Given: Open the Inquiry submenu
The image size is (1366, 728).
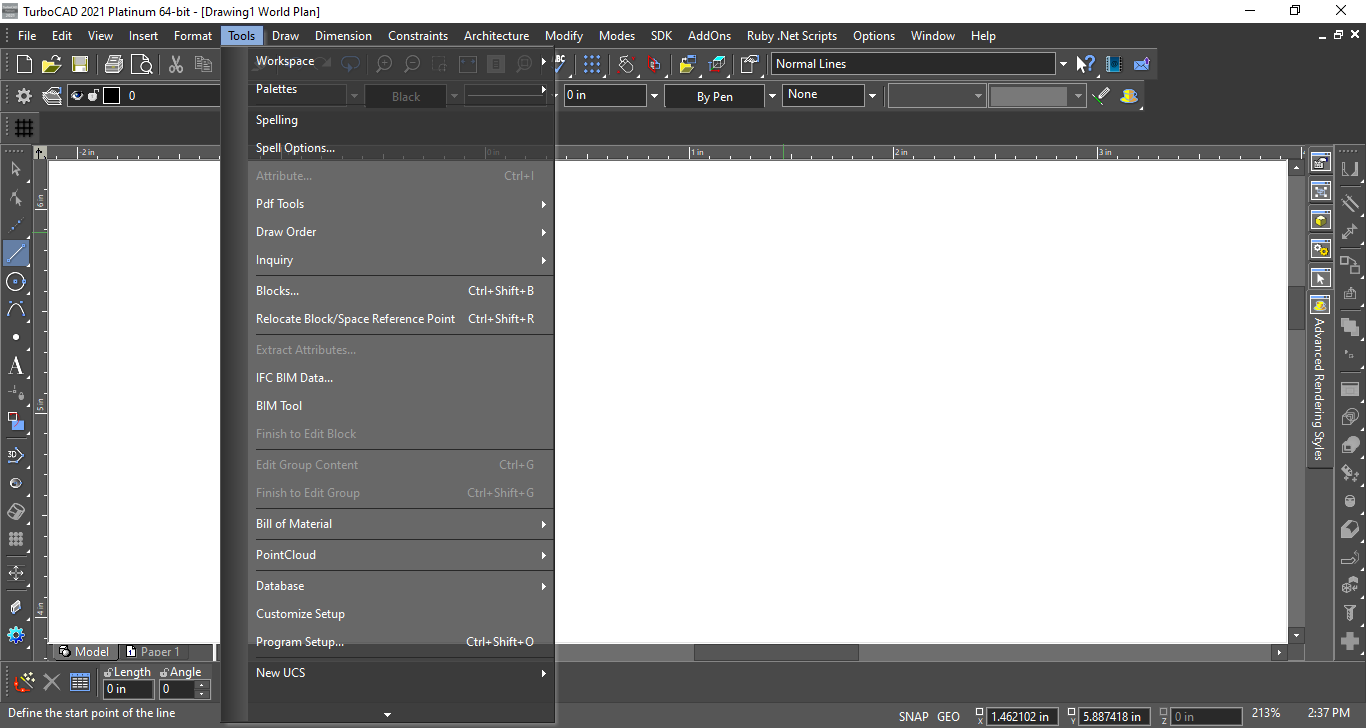Looking at the screenshot, I should (400, 260).
